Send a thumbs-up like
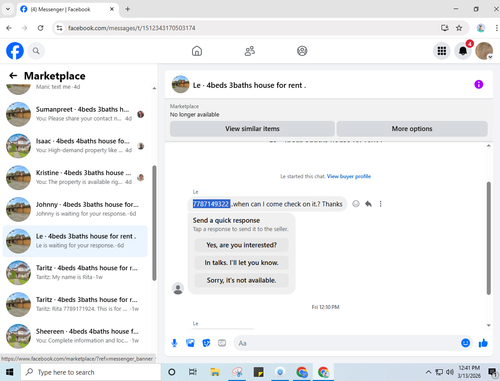Viewport: 500px width, 381px height. click(x=483, y=343)
